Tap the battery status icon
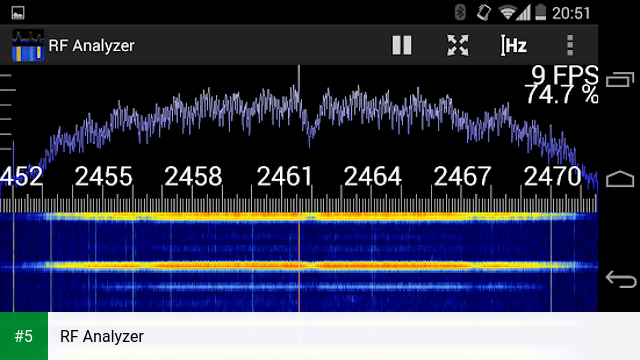 pos(540,12)
